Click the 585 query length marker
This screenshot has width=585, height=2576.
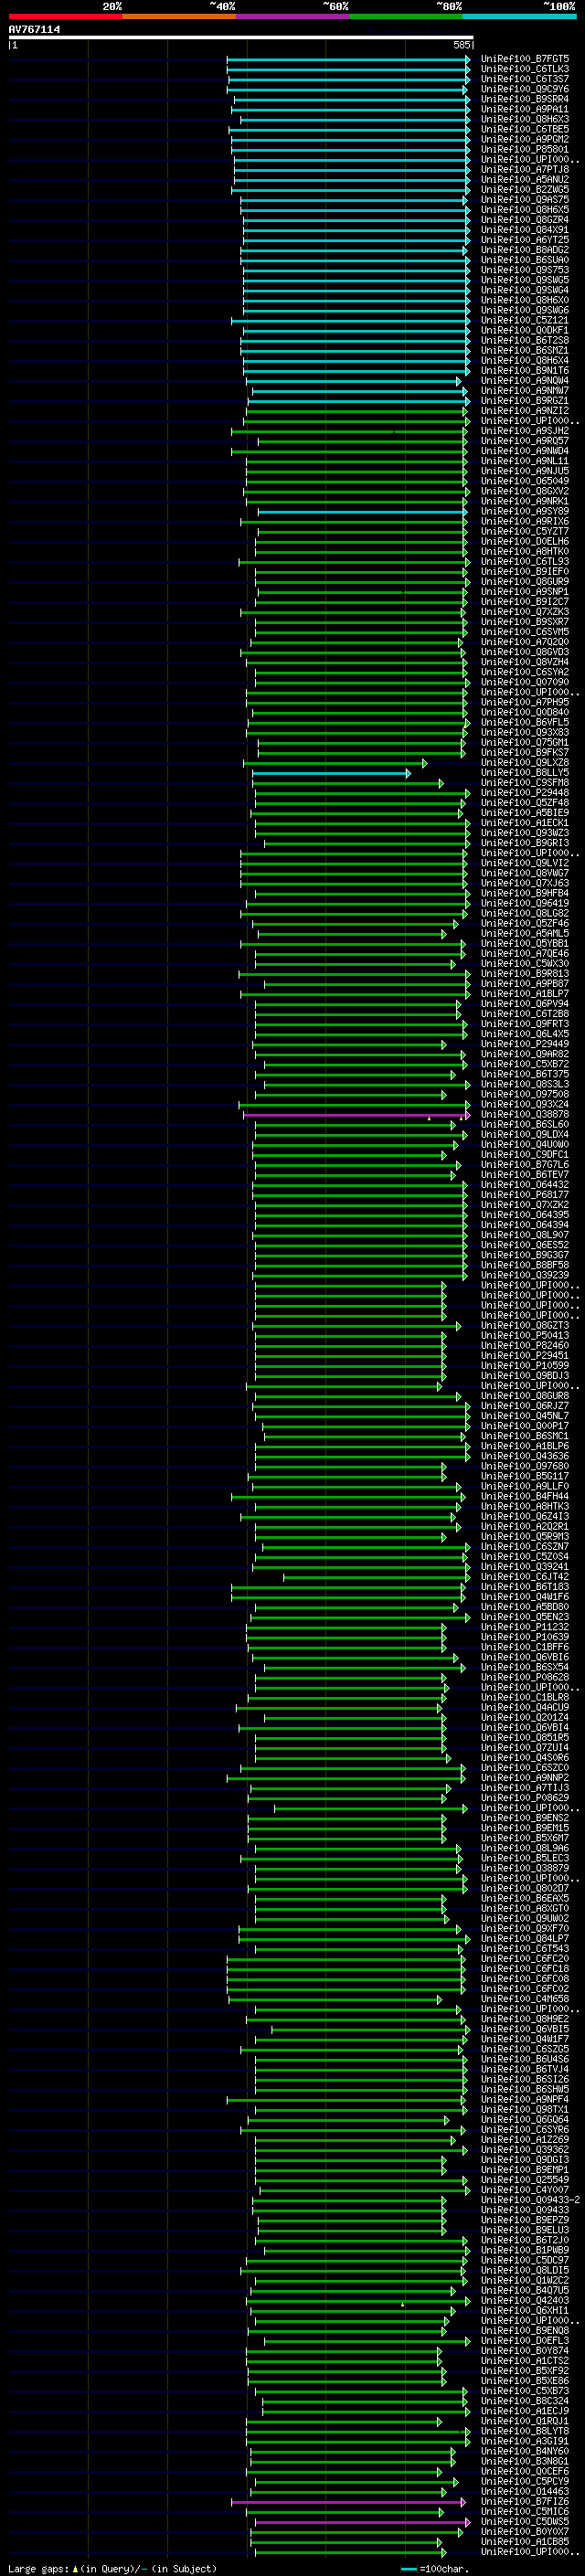462,45
